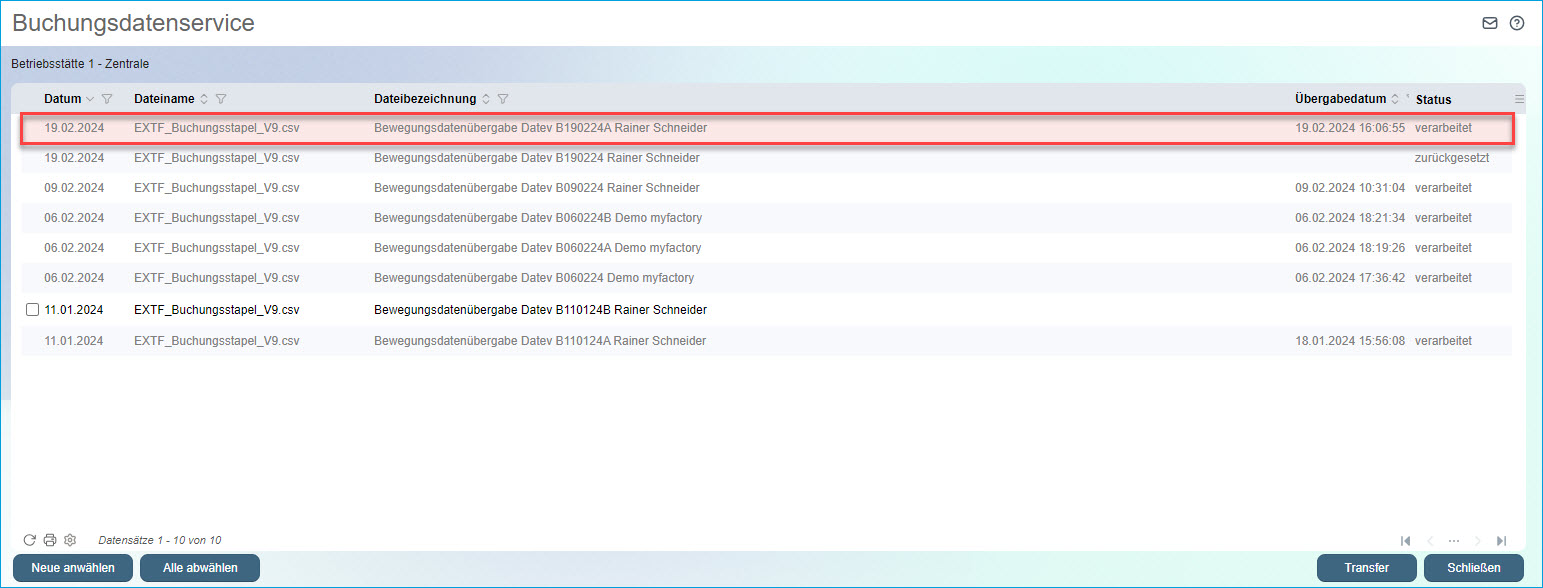
Task: Open the mail envelope icon in header
Action: point(1490,23)
